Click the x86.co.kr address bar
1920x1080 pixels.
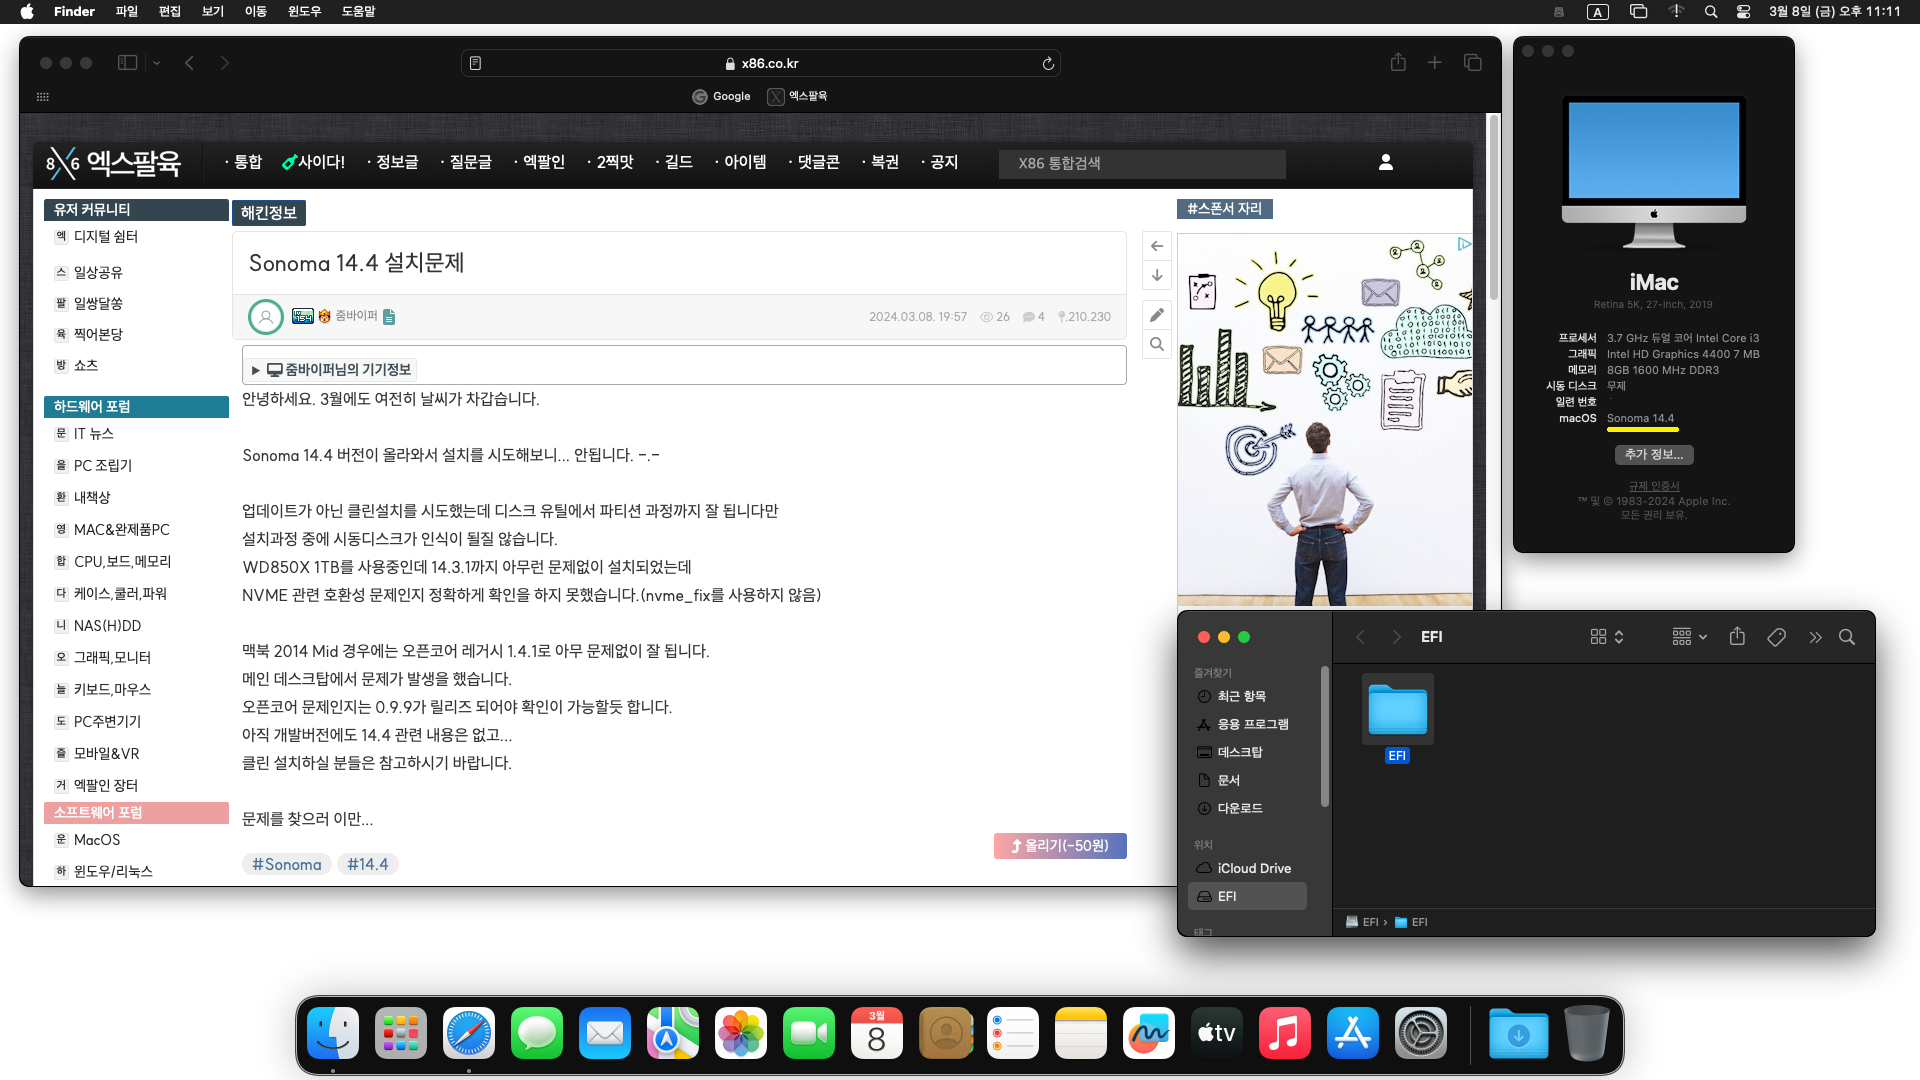(761, 63)
